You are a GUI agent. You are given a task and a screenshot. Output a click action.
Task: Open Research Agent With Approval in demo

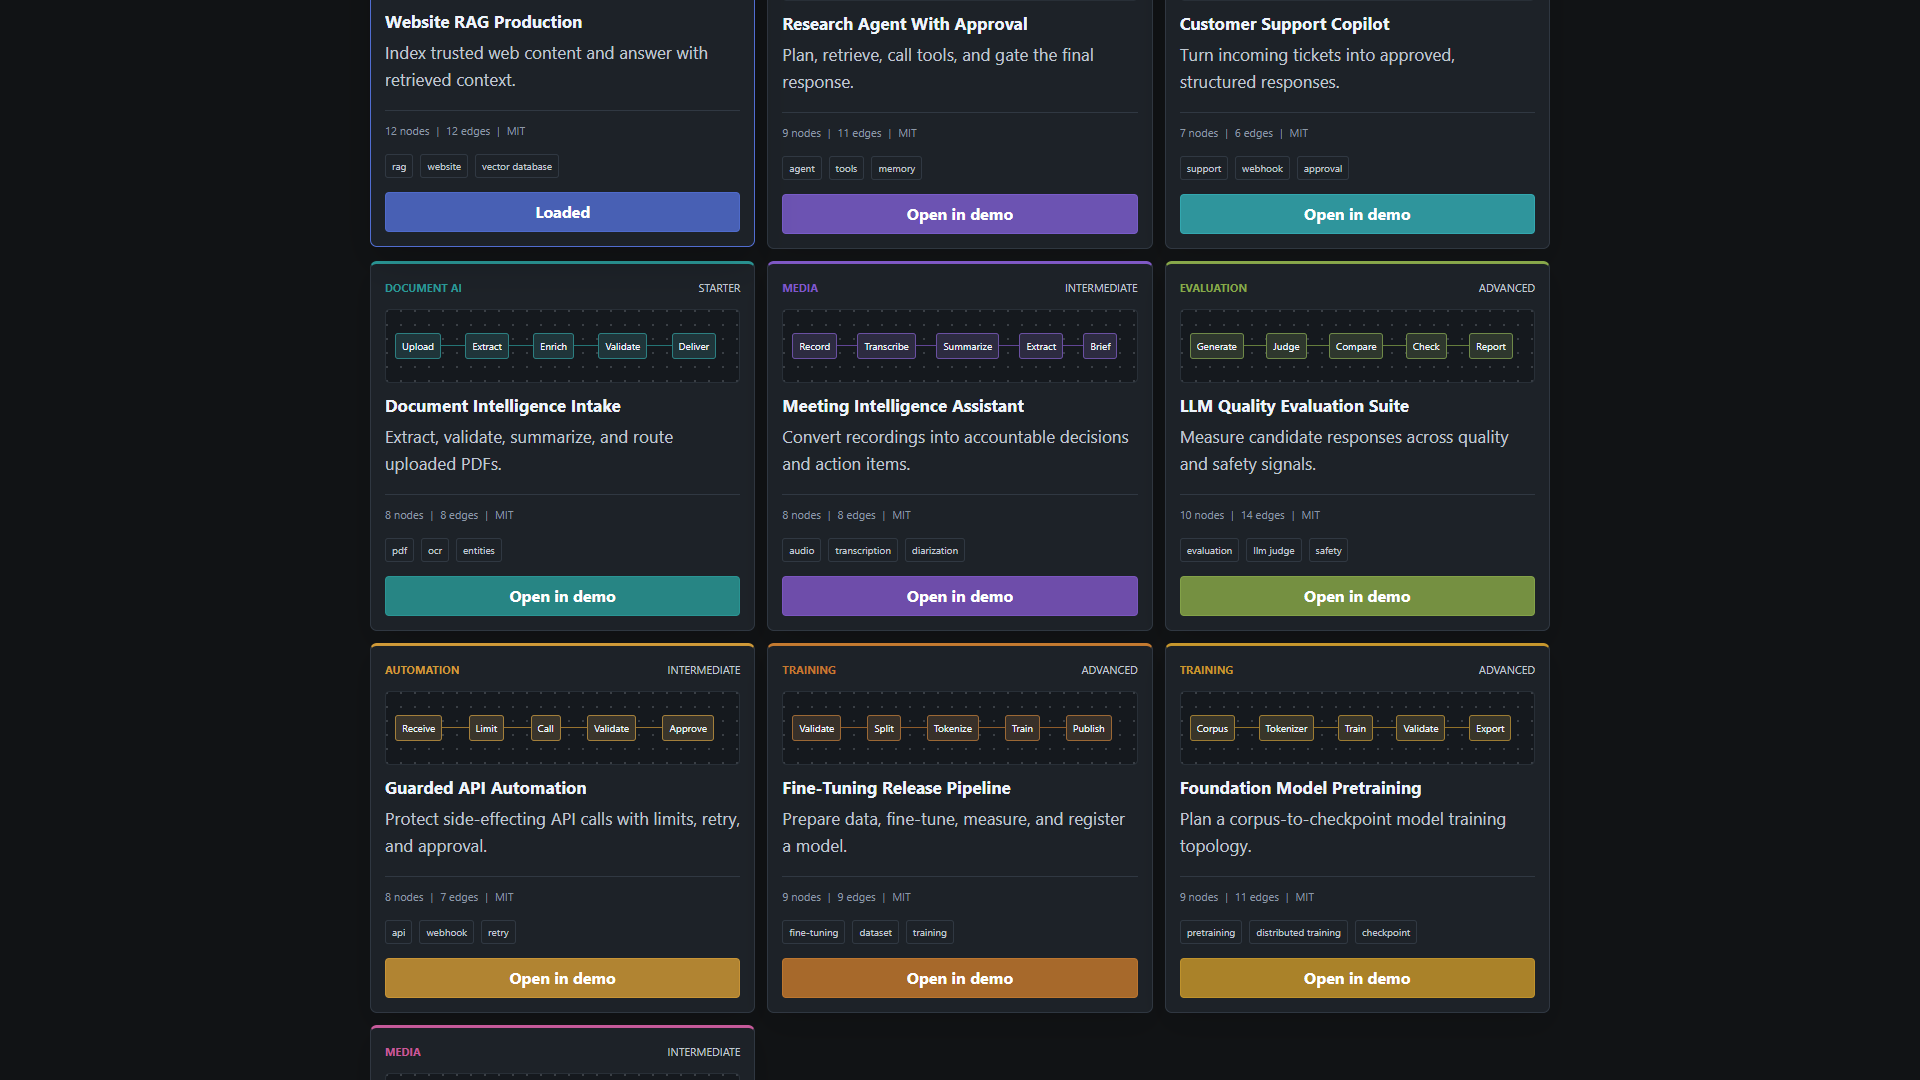[x=959, y=214]
